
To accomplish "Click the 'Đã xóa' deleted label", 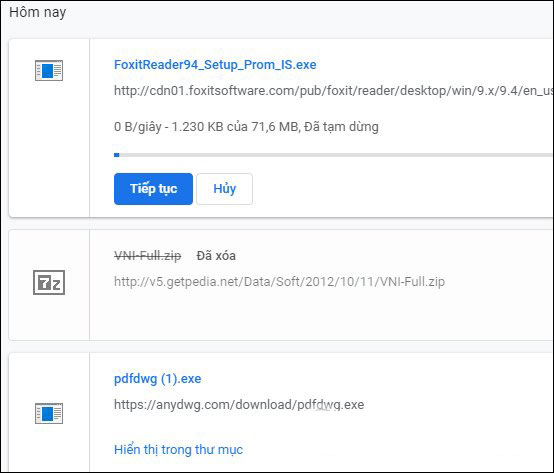I will (216, 255).
